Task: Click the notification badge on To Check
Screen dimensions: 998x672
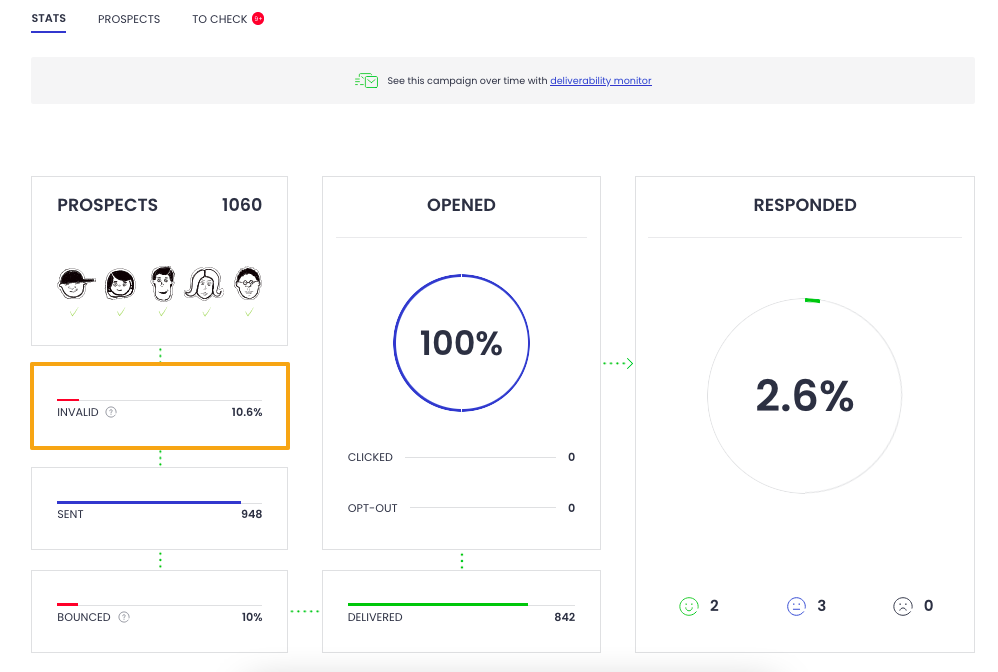Action: 258,18
